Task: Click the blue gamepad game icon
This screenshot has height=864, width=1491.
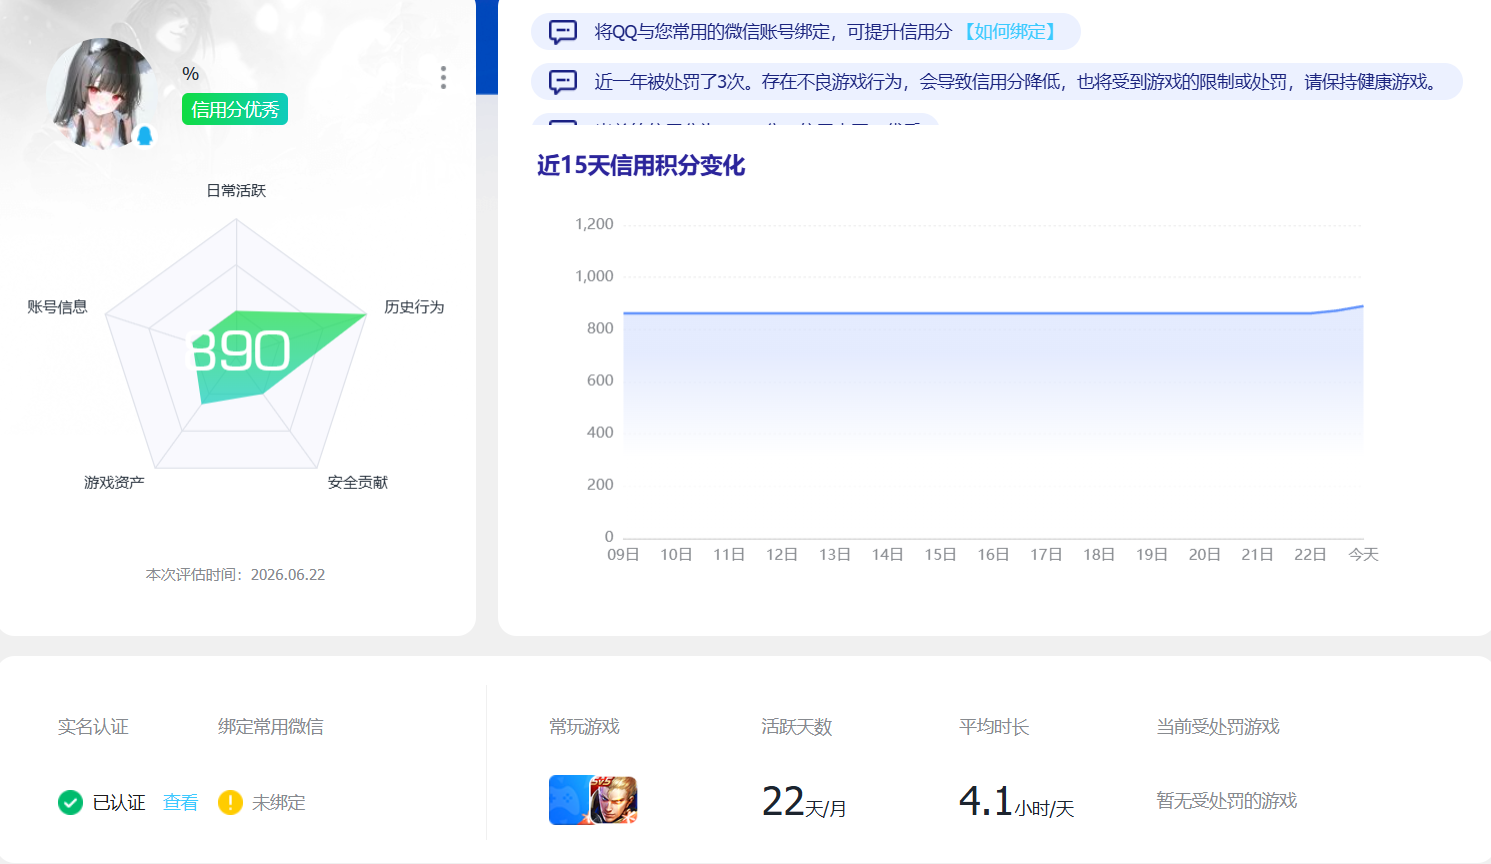Action: pos(570,800)
